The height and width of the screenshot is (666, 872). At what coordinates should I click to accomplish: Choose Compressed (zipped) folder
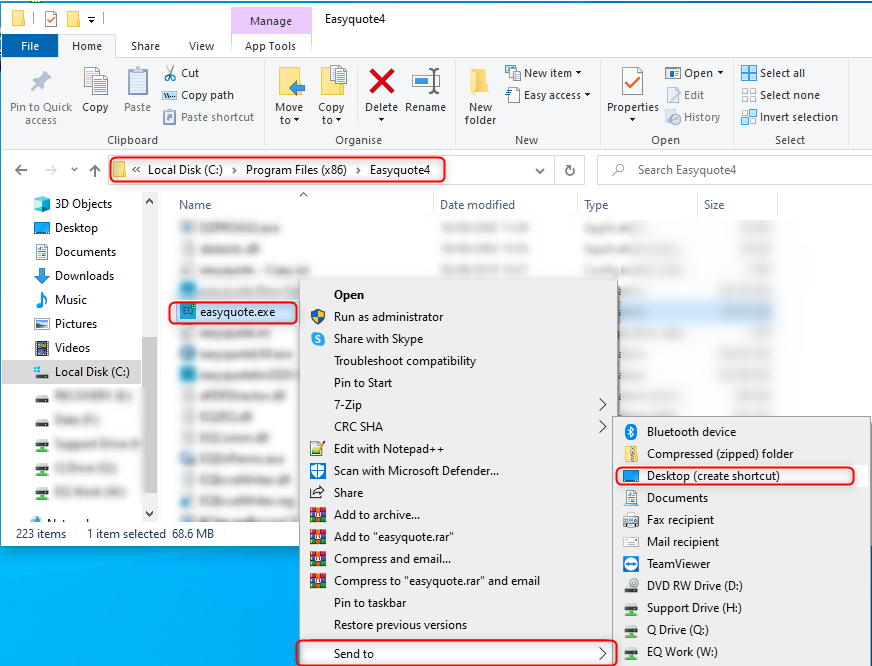[720, 454]
